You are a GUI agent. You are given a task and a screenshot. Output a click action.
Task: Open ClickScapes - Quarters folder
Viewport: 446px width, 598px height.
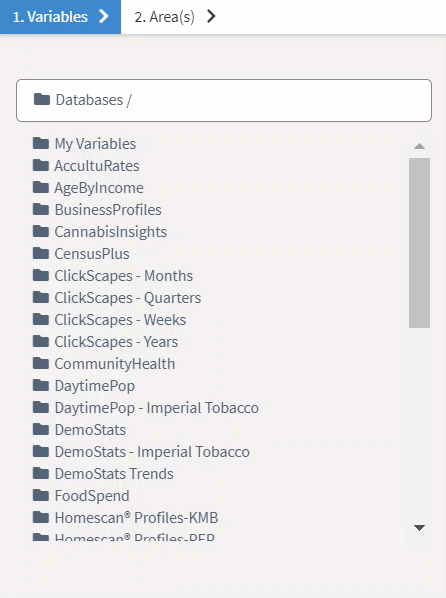[127, 298]
